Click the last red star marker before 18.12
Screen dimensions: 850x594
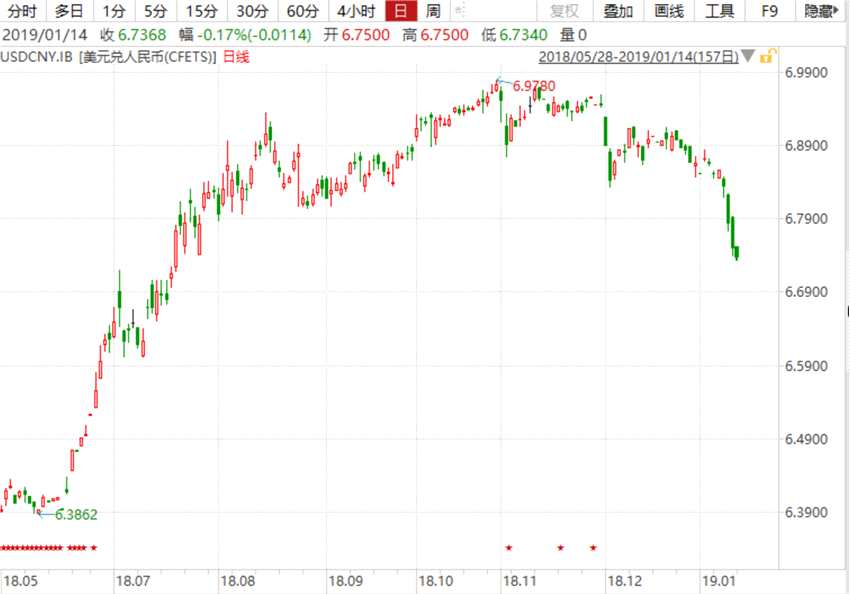[593, 548]
